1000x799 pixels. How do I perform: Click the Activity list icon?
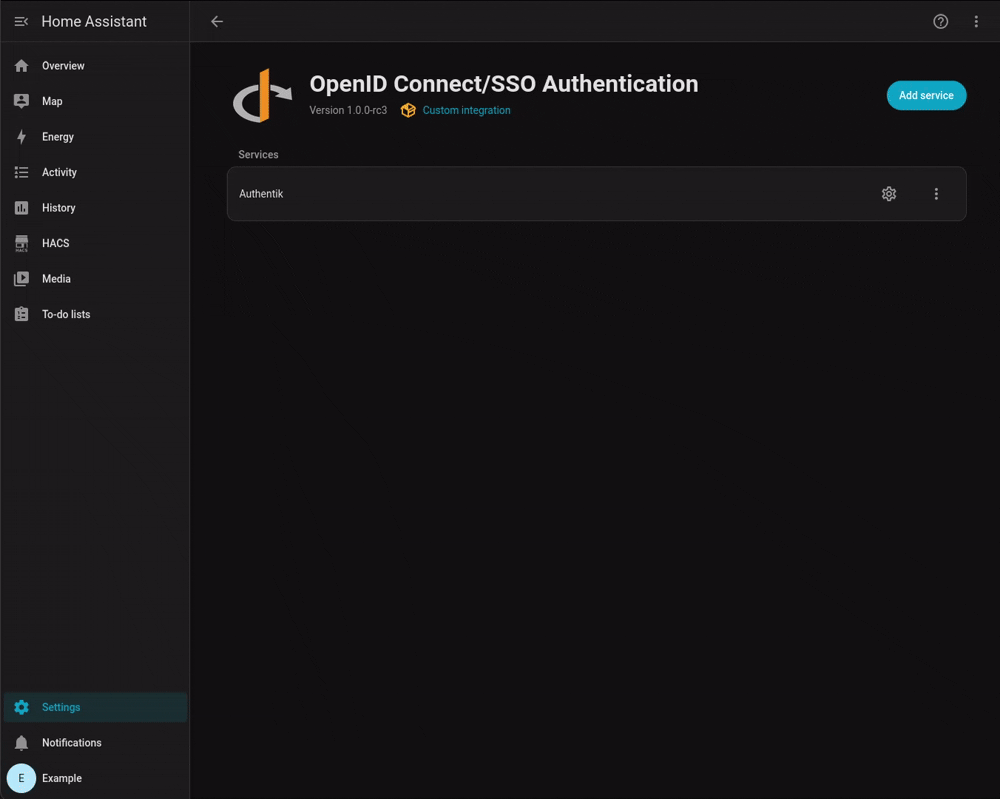click(x=22, y=172)
